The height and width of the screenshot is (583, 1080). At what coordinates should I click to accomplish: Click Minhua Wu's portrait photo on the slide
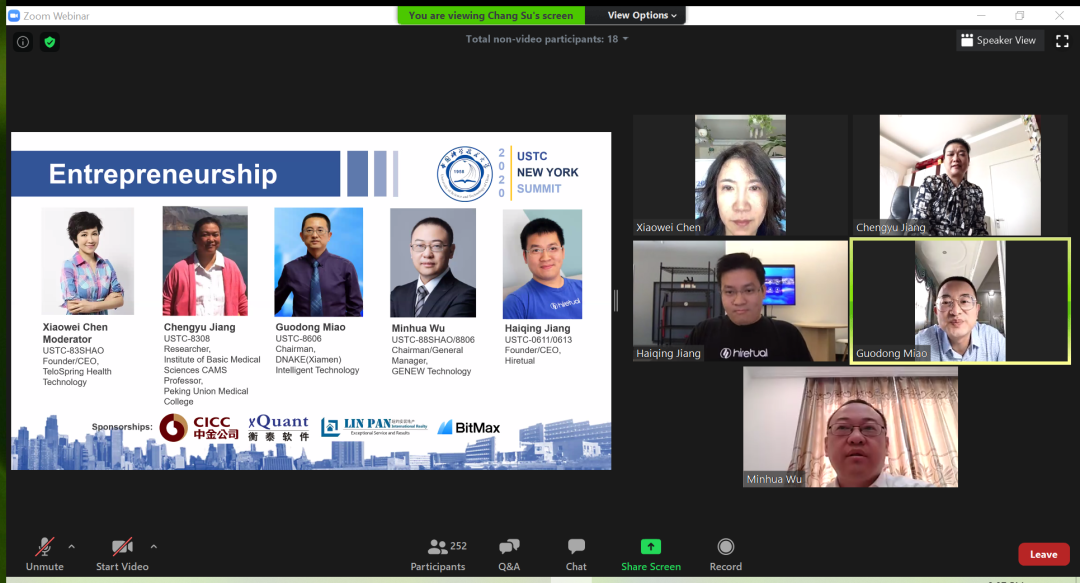pyautogui.click(x=433, y=263)
